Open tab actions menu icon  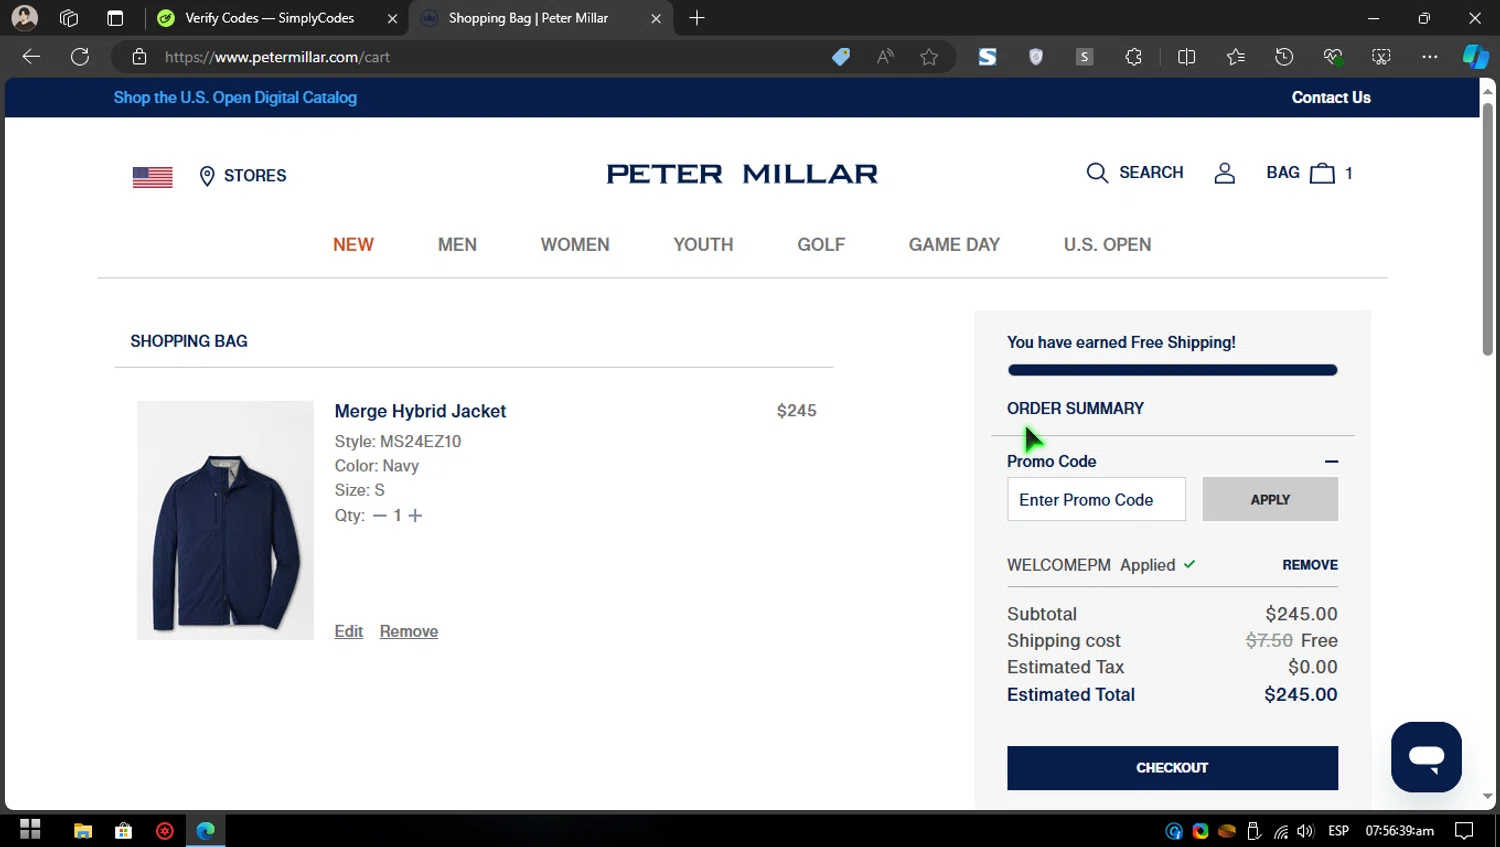[115, 18]
